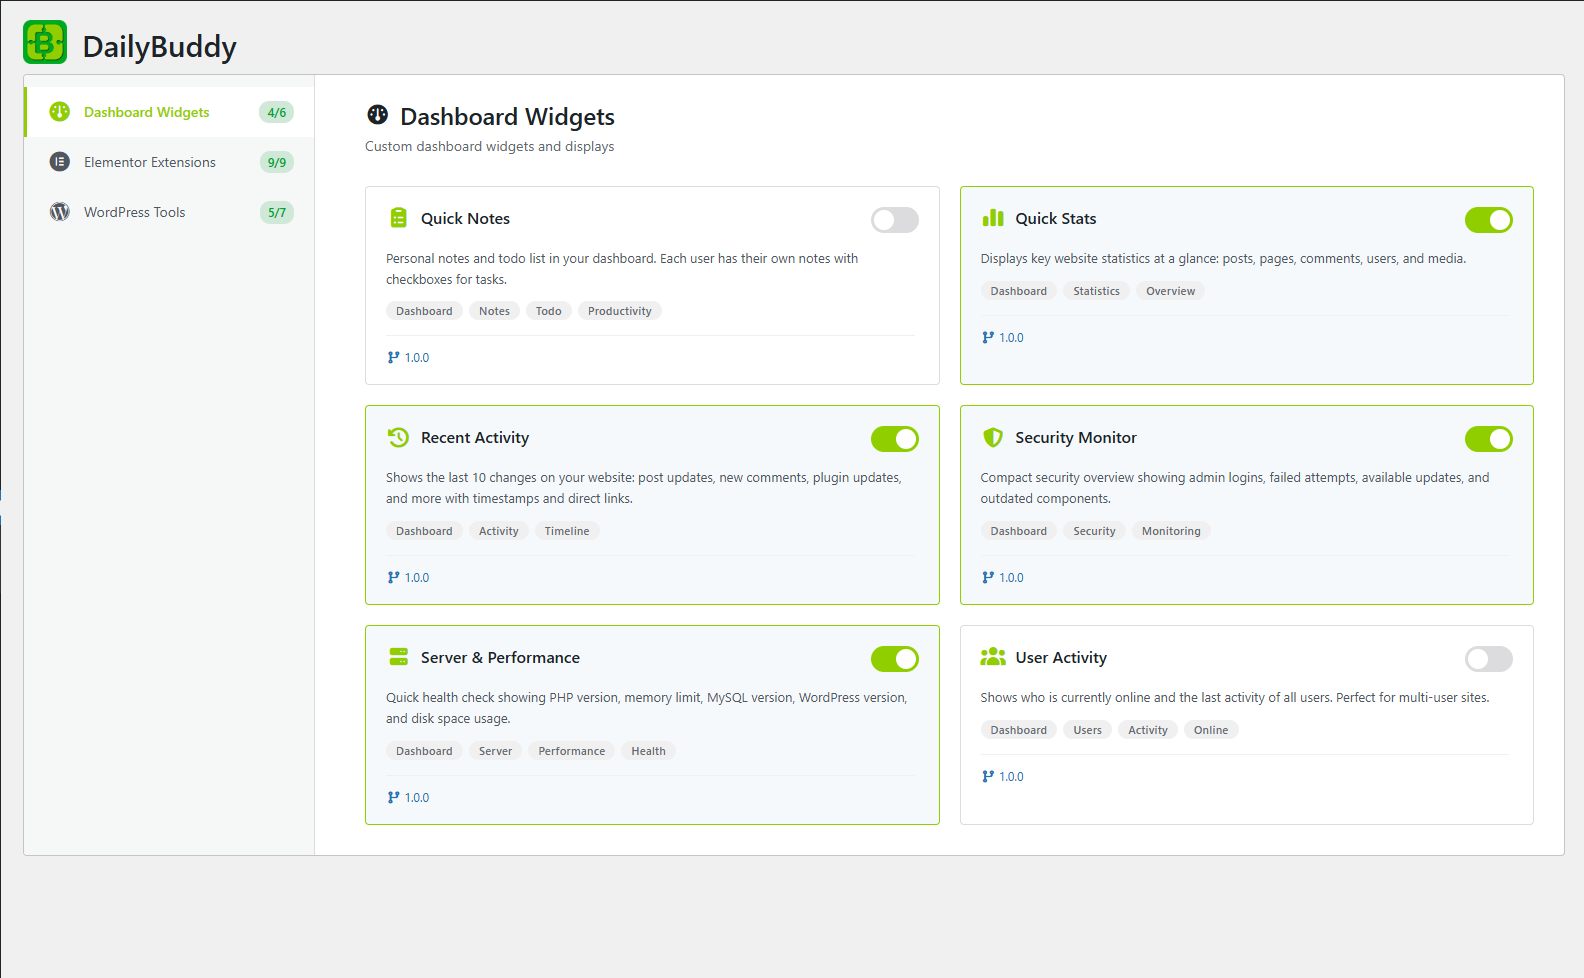Image resolution: width=1584 pixels, height=978 pixels.
Task: Click the DailyBuddy logo icon
Action: click(x=45, y=42)
